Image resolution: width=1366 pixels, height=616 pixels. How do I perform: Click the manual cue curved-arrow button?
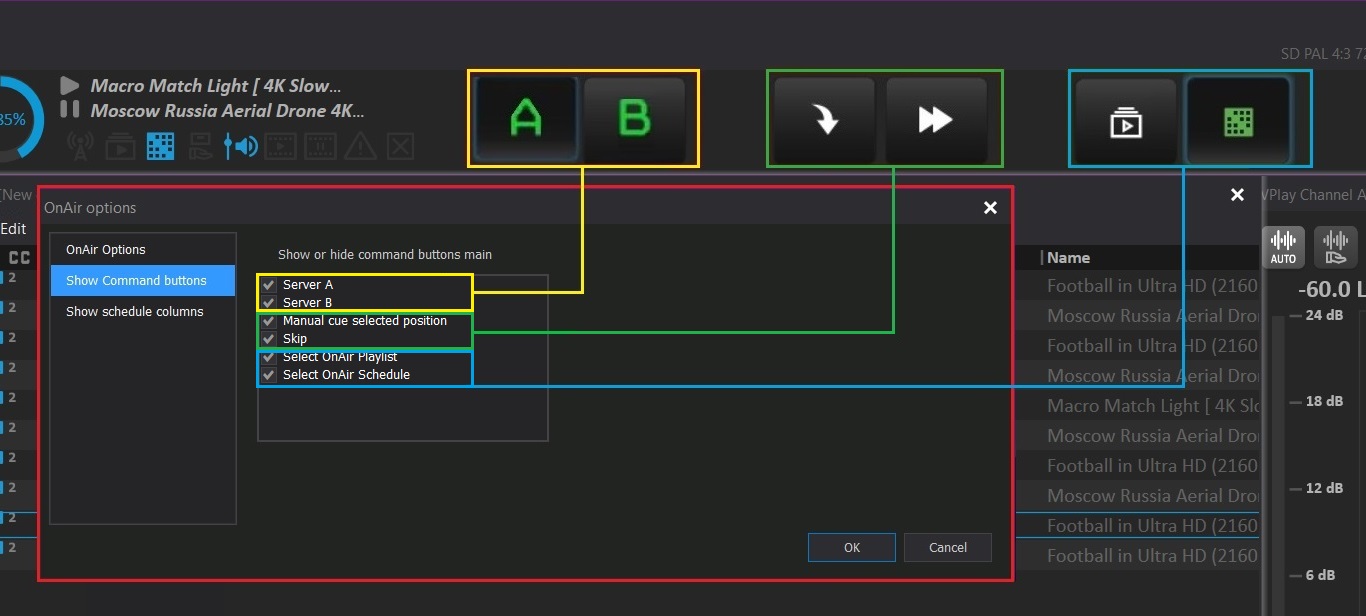point(825,120)
